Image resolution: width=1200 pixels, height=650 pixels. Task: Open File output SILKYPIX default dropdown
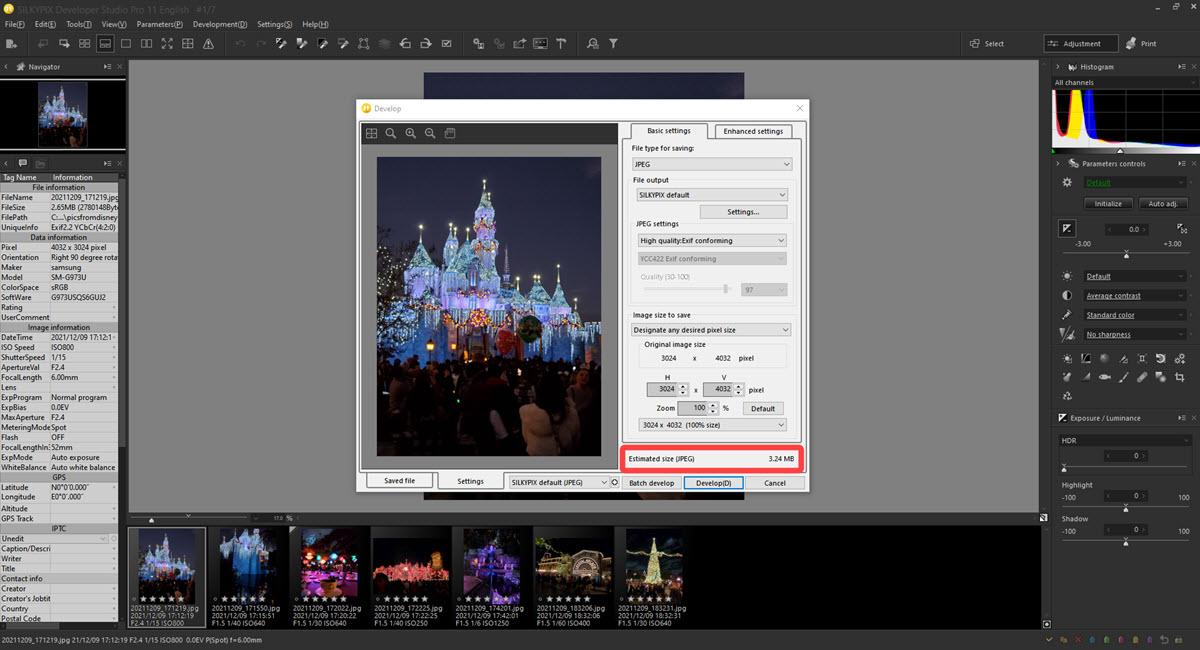tap(712, 195)
